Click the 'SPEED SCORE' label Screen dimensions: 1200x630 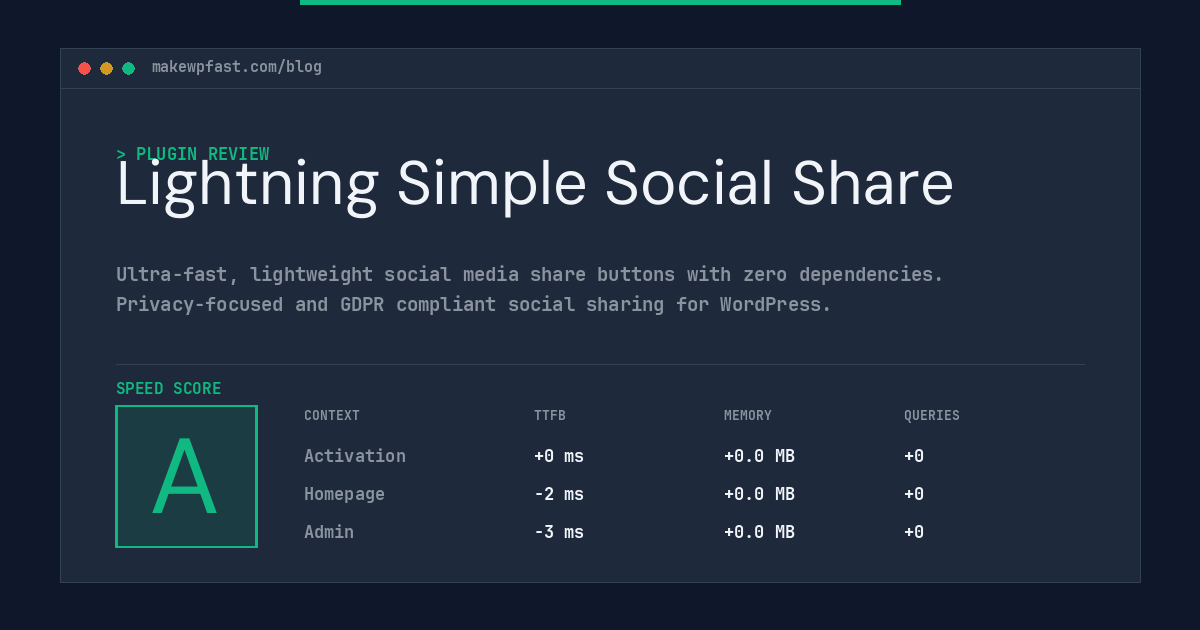[169, 389]
